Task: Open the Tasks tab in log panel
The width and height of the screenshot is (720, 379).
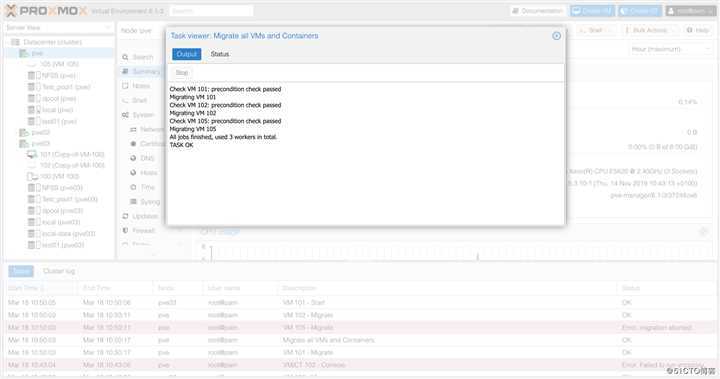Action: (21, 271)
